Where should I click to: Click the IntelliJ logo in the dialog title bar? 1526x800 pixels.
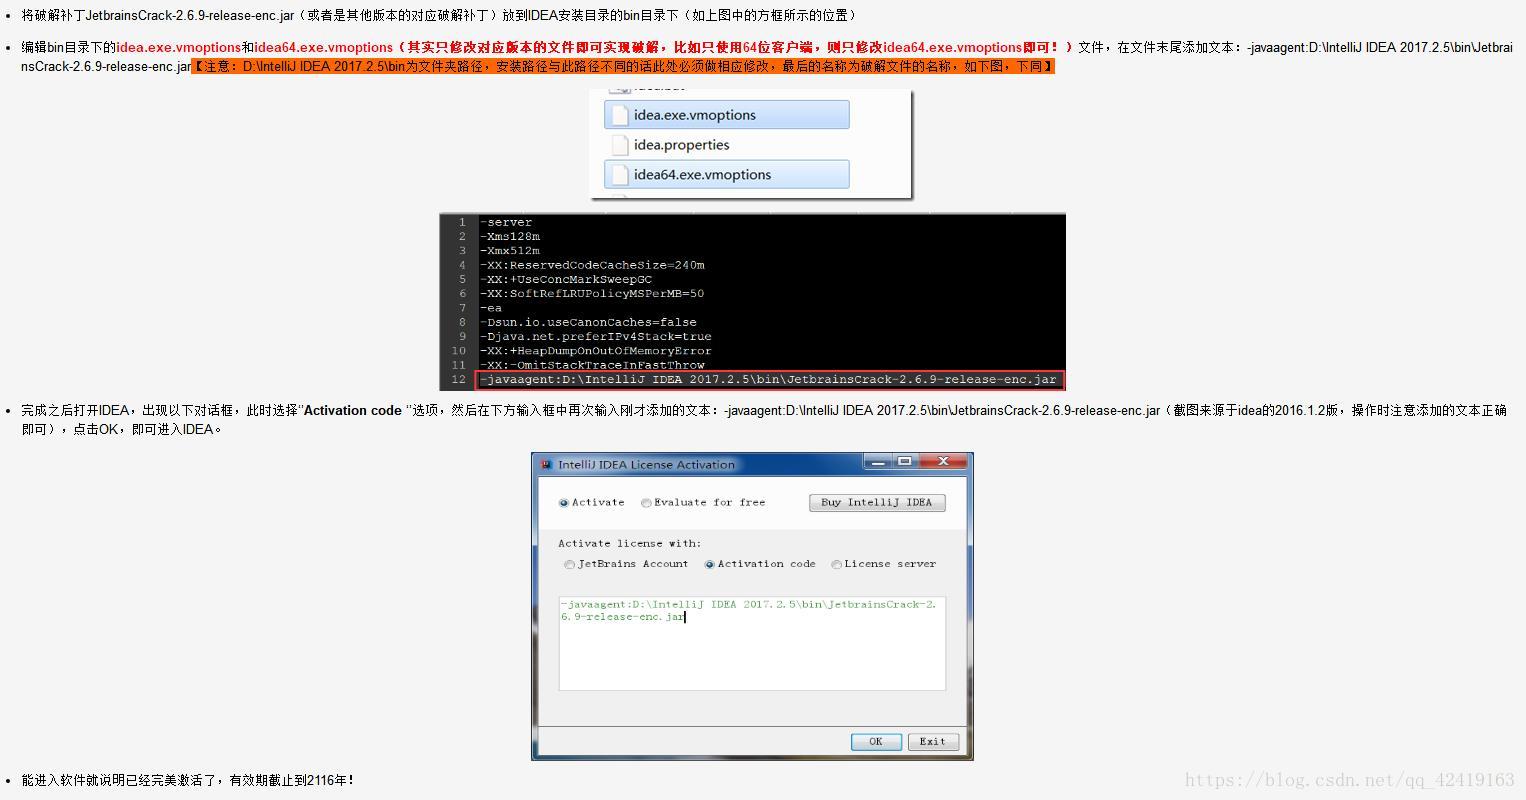point(546,464)
